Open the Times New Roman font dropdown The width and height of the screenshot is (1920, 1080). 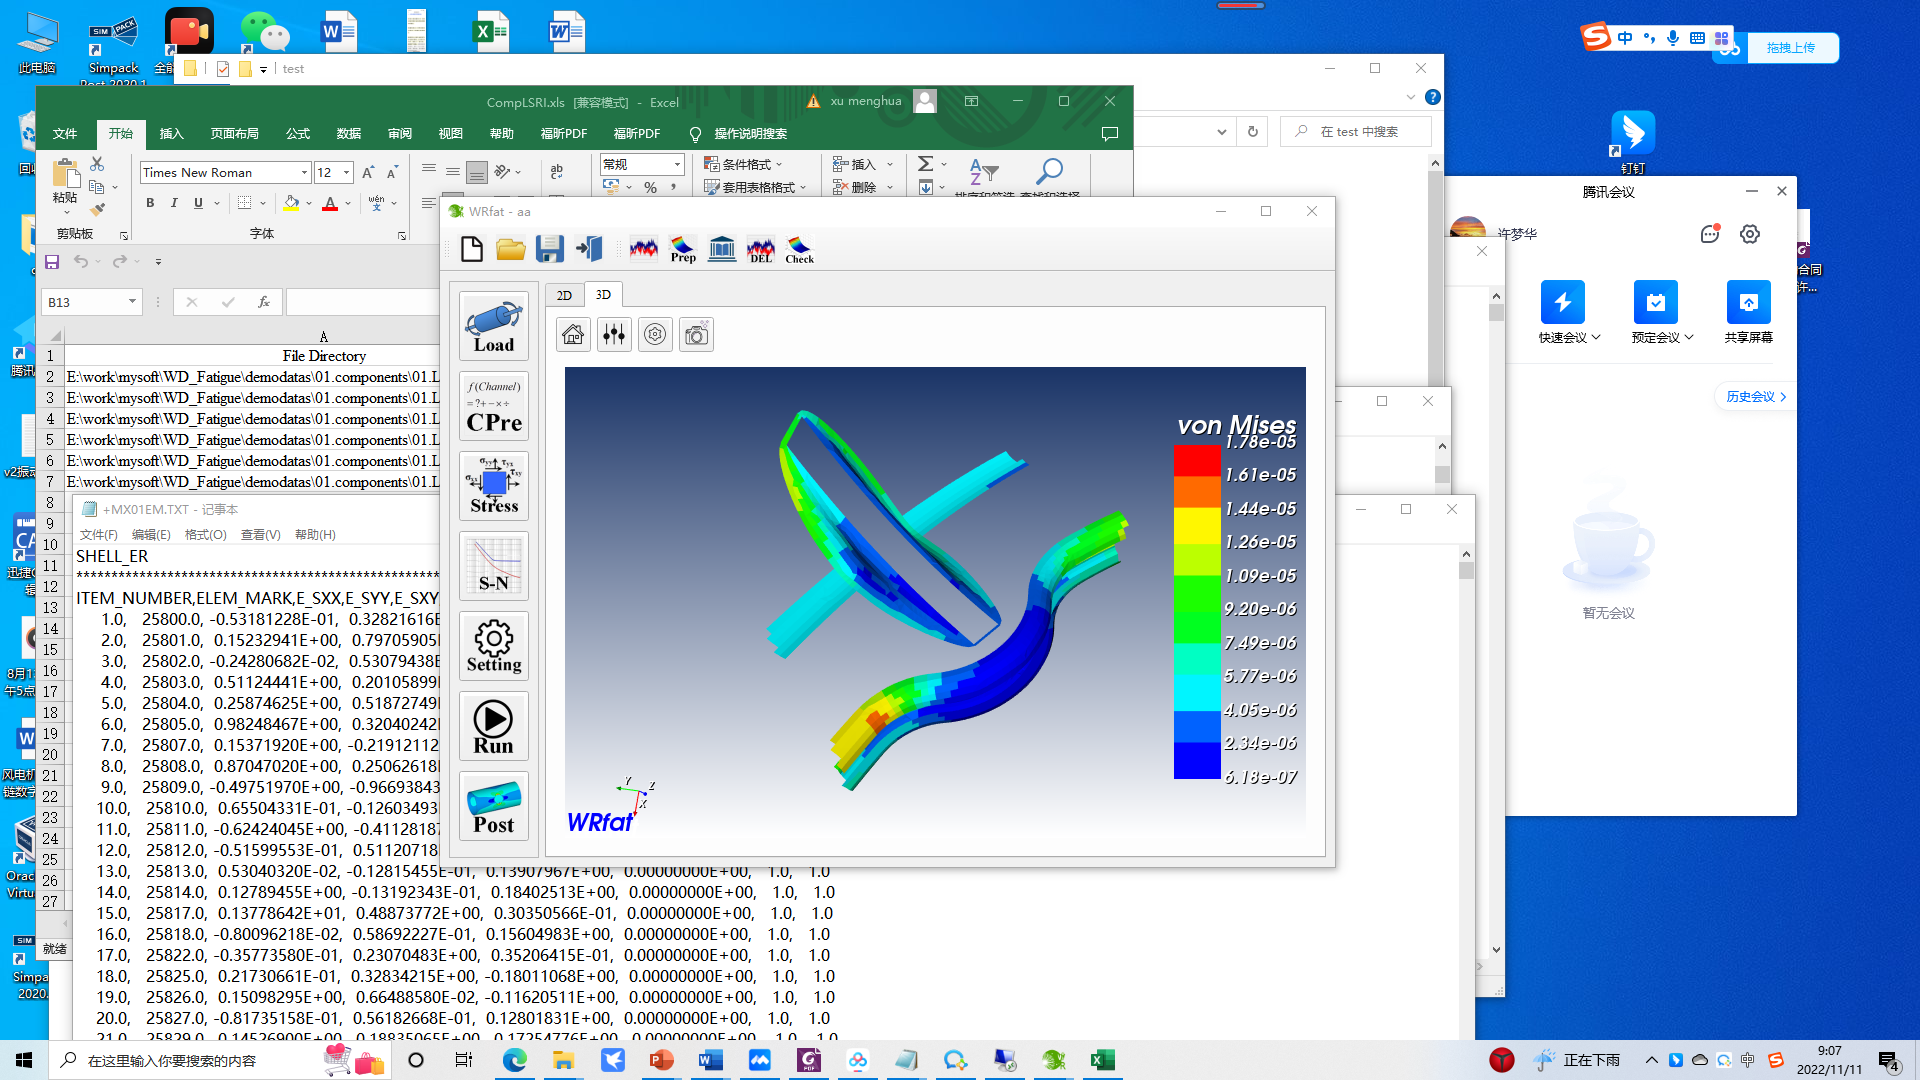click(x=304, y=173)
